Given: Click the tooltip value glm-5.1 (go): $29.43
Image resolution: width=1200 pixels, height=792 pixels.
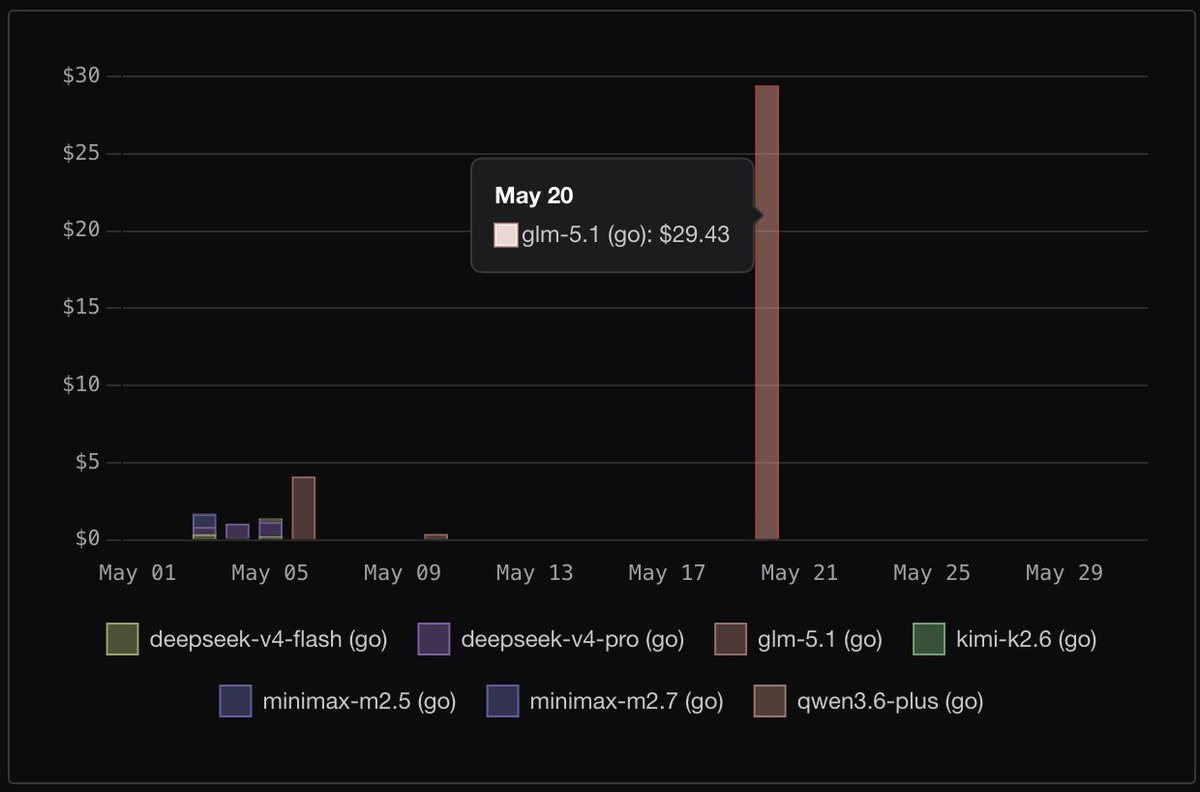Looking at the screenshot, I should click(x=625, y=235).
